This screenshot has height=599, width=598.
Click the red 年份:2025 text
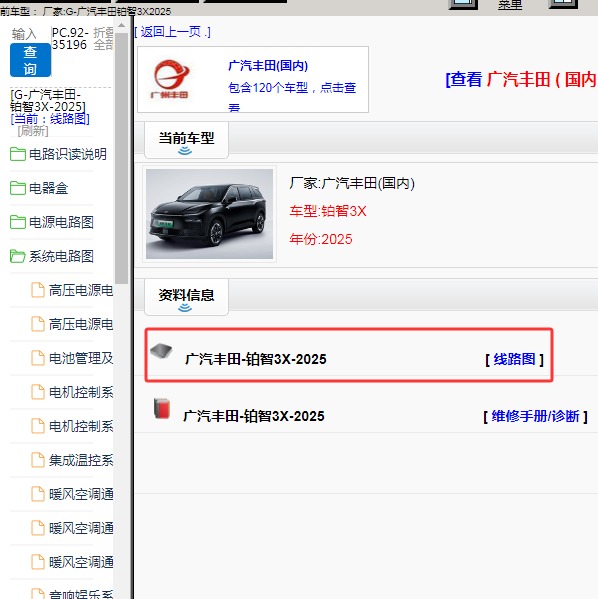[321, 239]
